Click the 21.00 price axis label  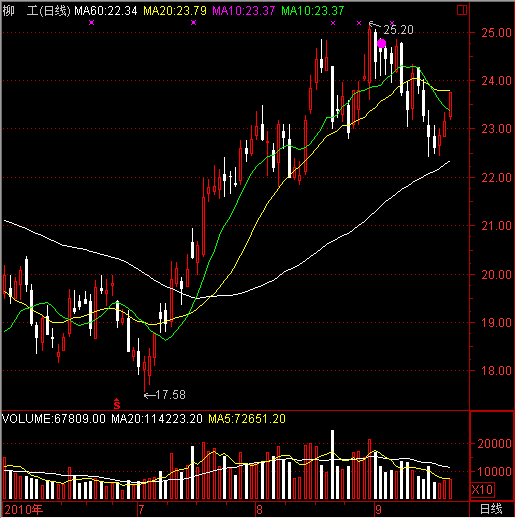(496, 226)
